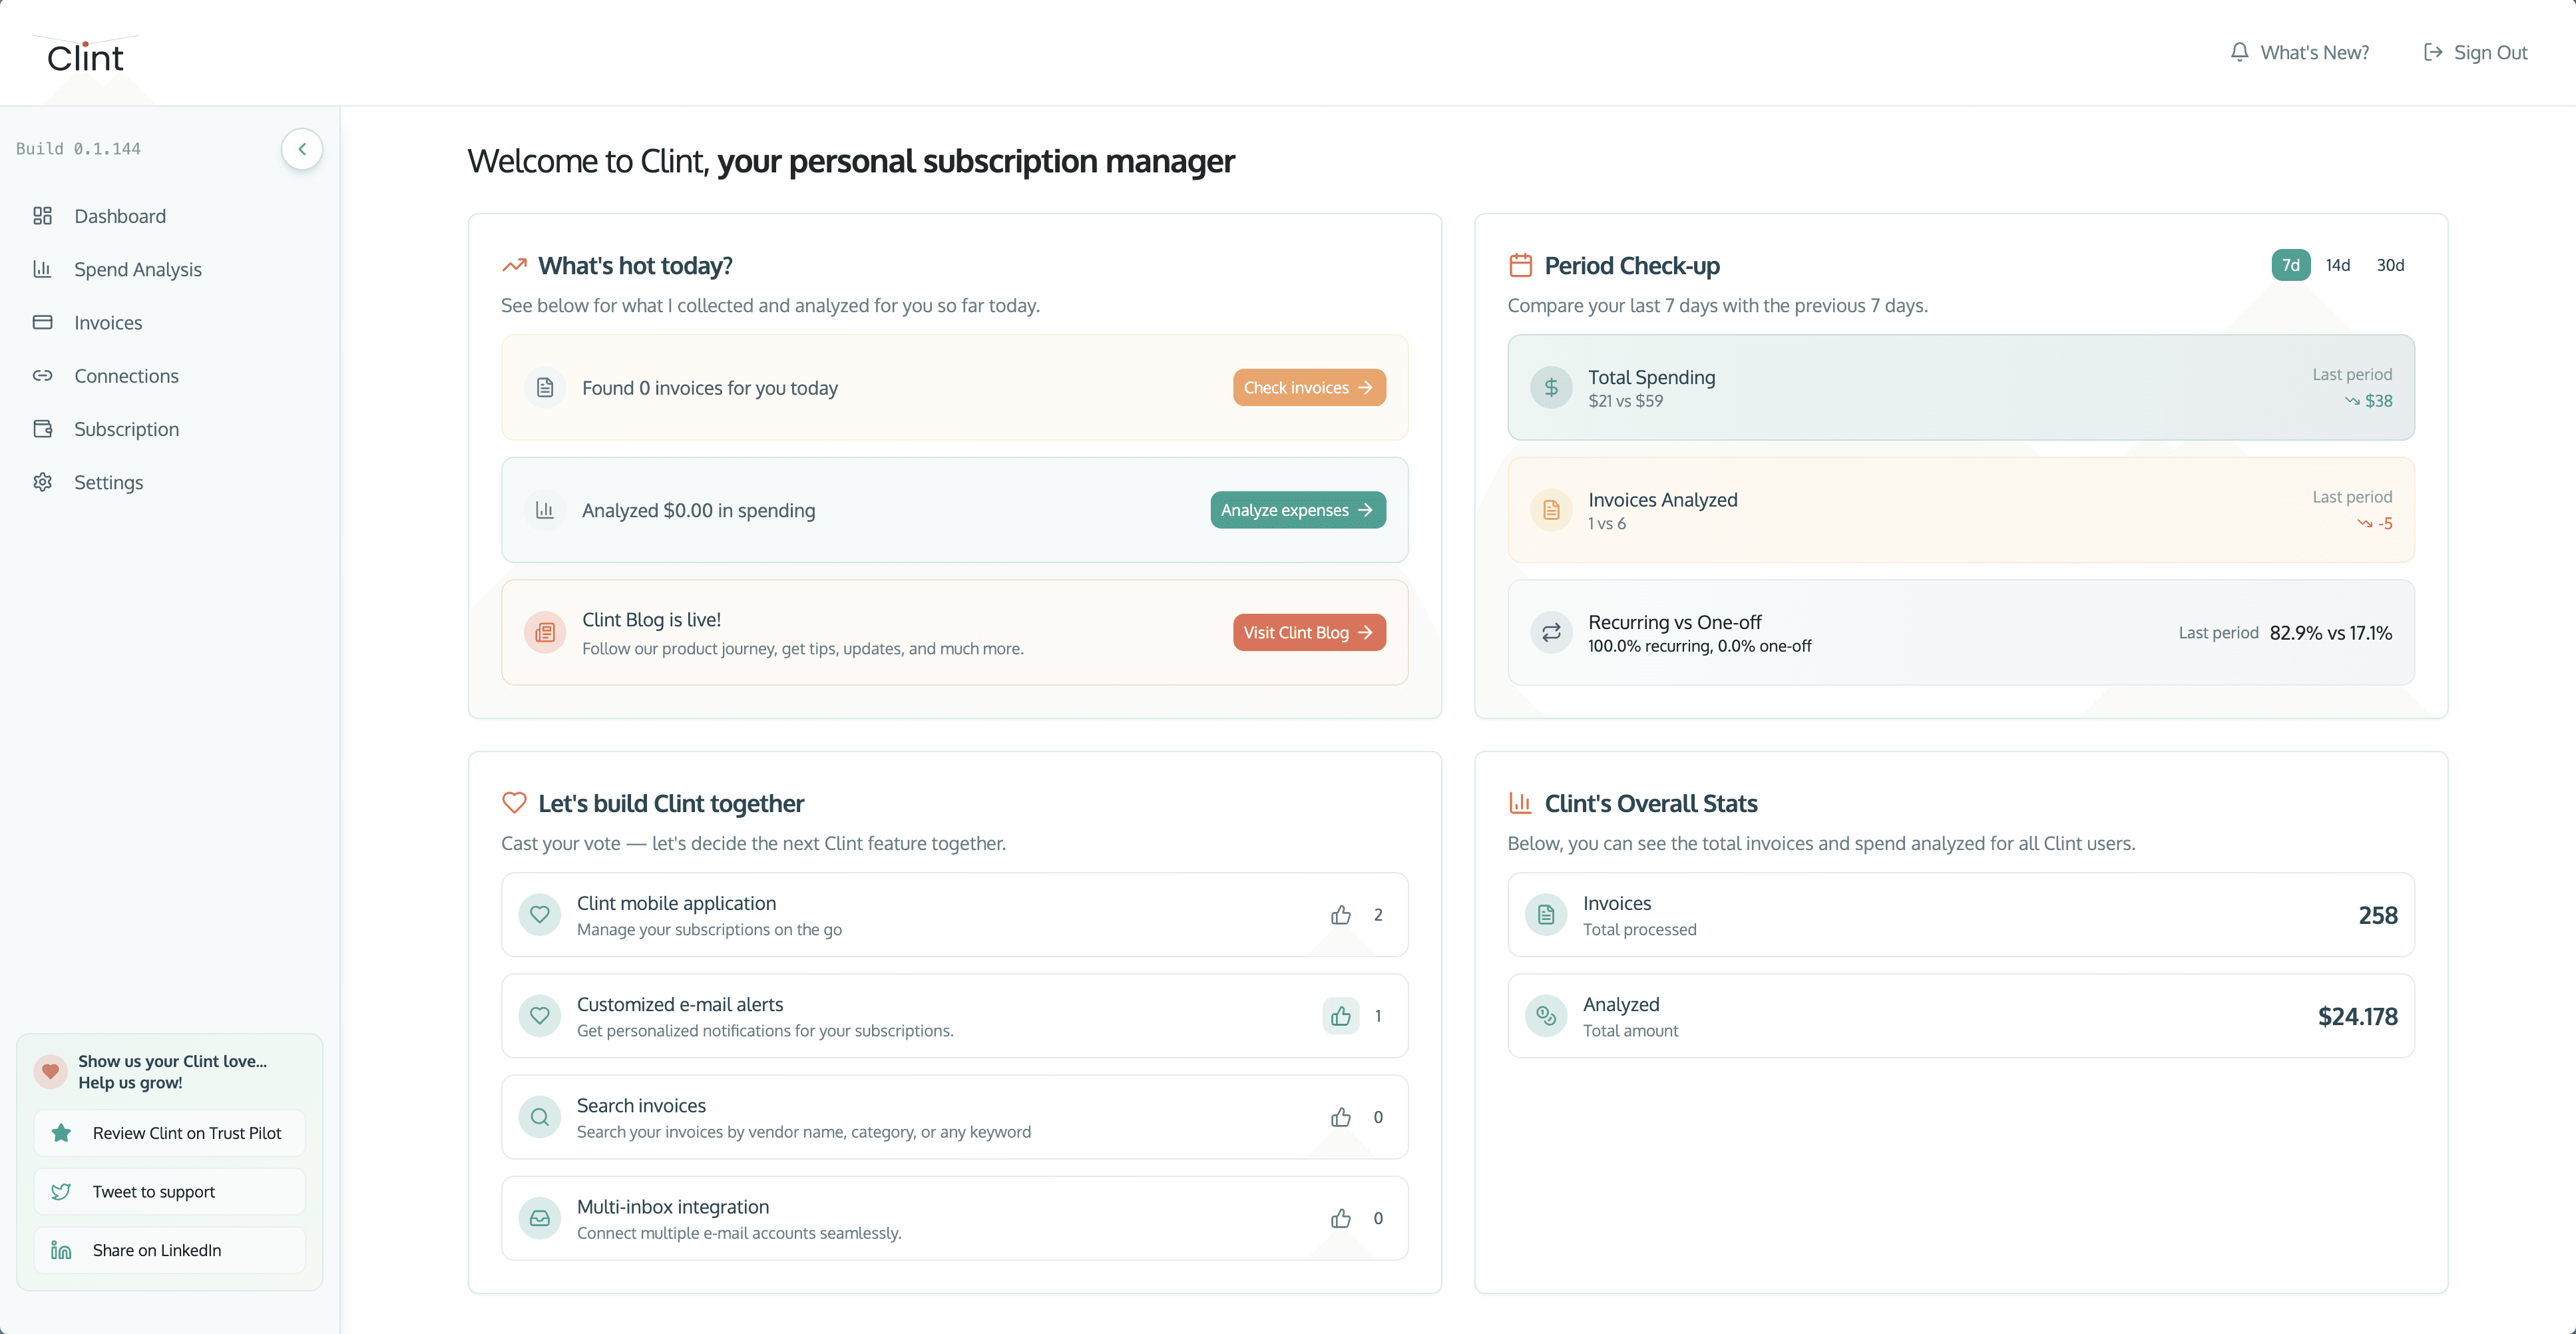Select the Subscription sidebar icon

coord(44,428)
